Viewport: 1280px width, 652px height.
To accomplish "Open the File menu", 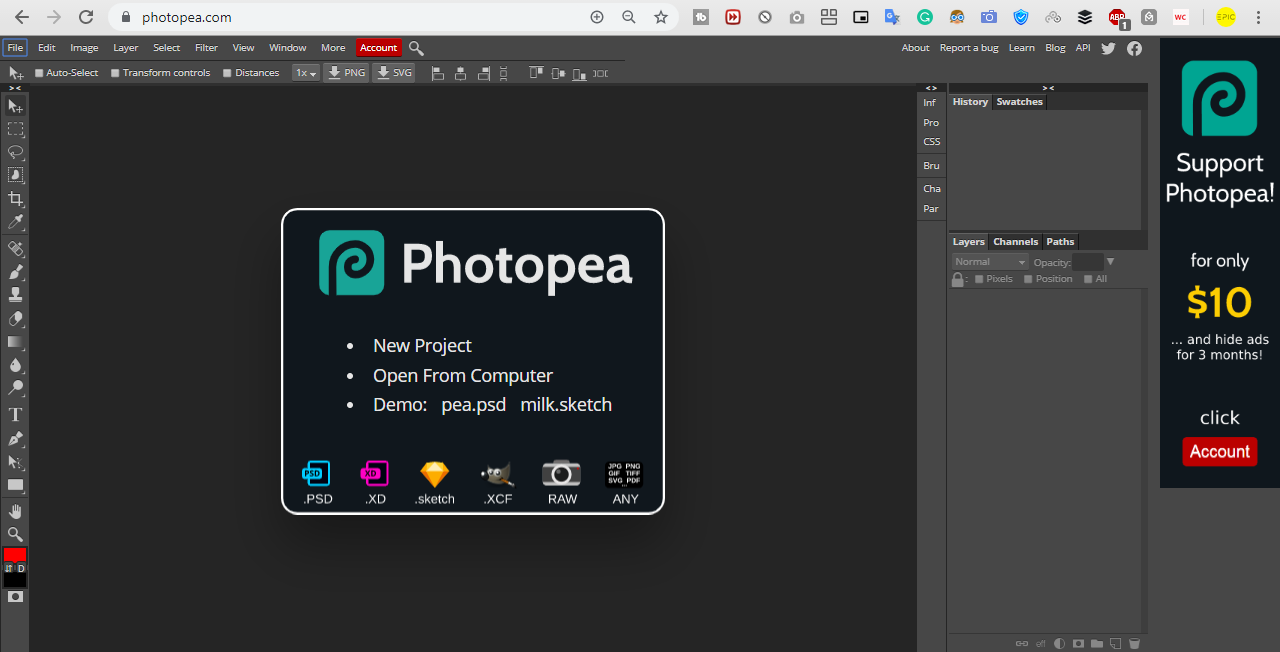I will 15,48.
